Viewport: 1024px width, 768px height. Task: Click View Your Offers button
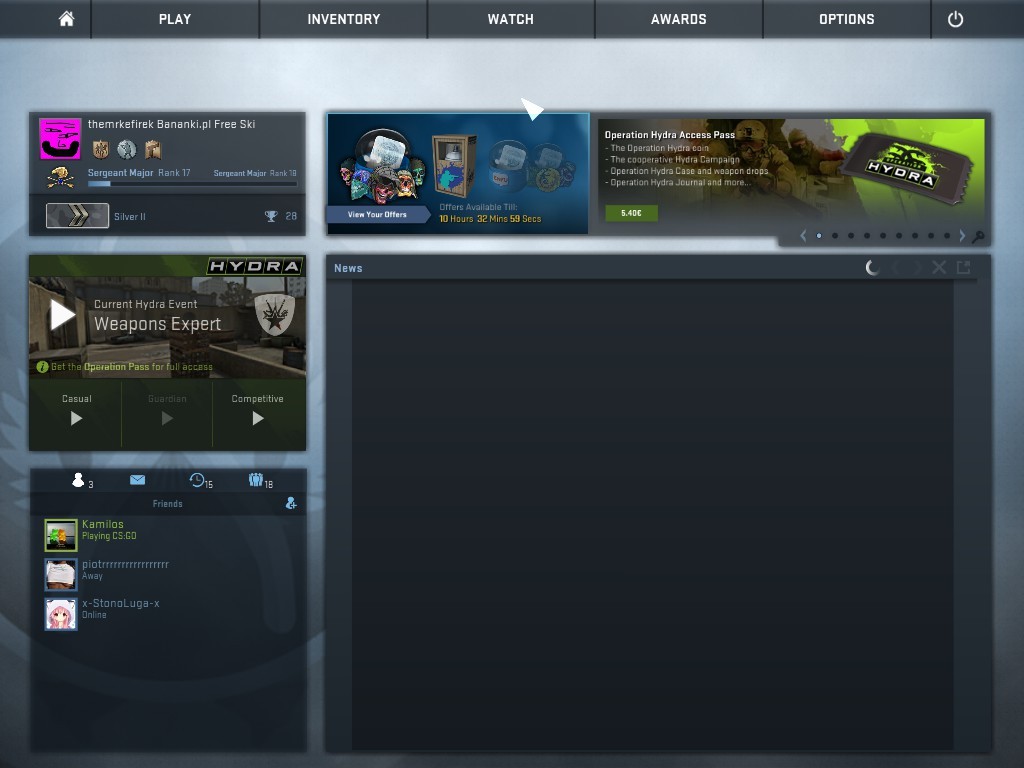(377, 214)
